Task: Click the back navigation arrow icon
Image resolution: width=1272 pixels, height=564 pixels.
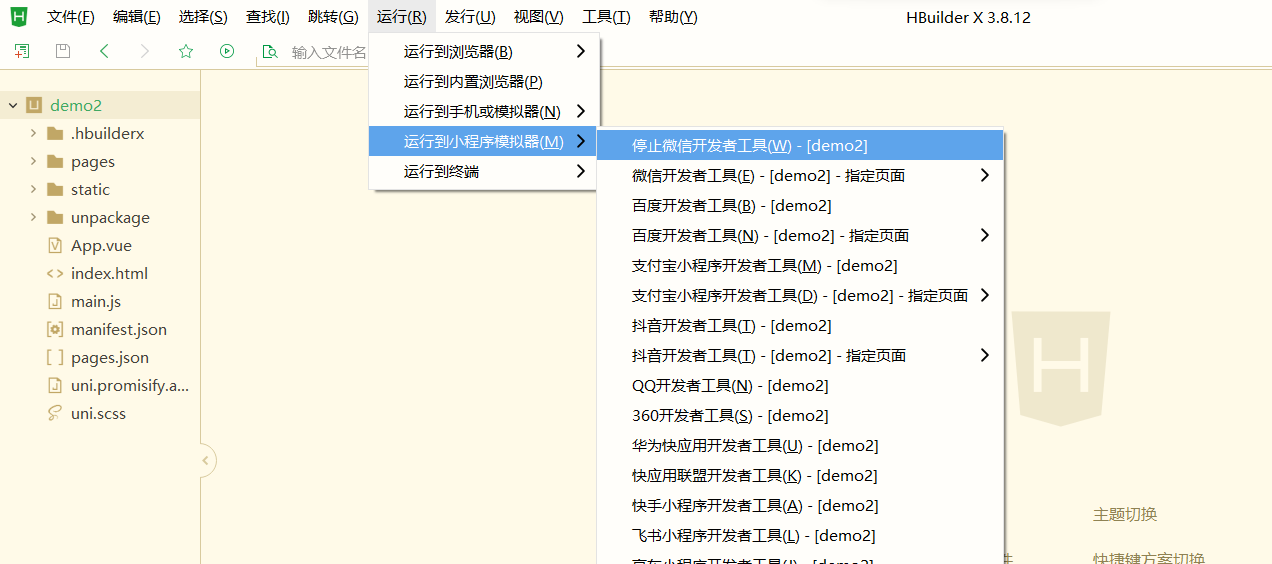Action: coord(104,51)
